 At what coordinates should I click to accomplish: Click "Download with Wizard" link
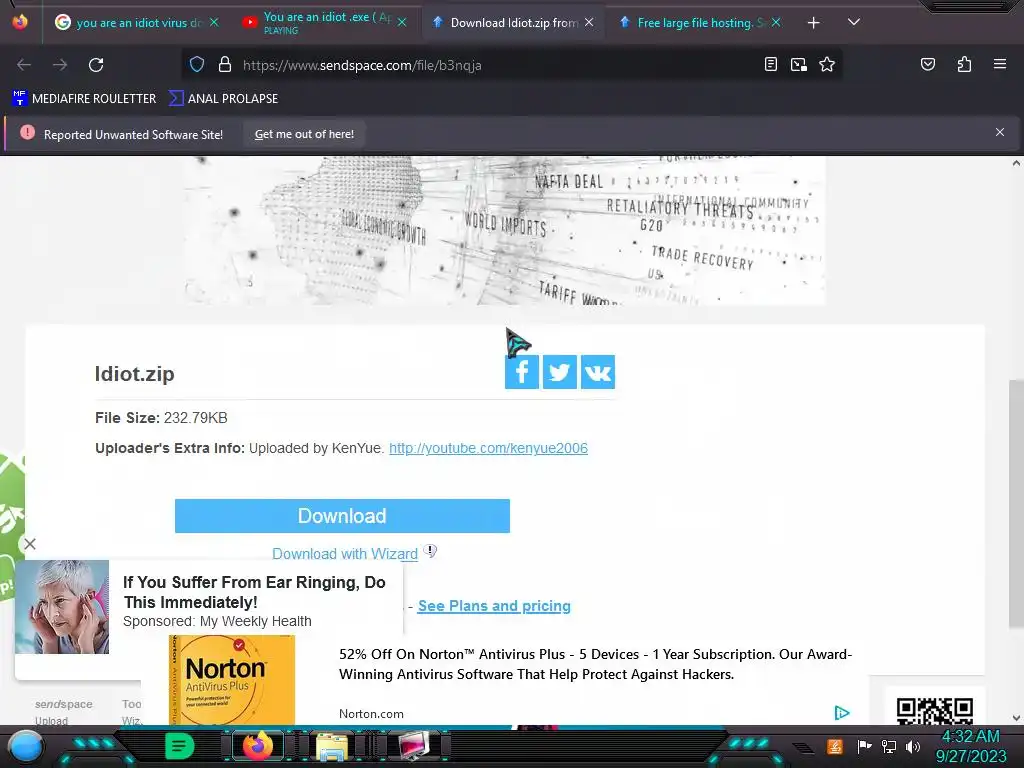coord(345,554)
